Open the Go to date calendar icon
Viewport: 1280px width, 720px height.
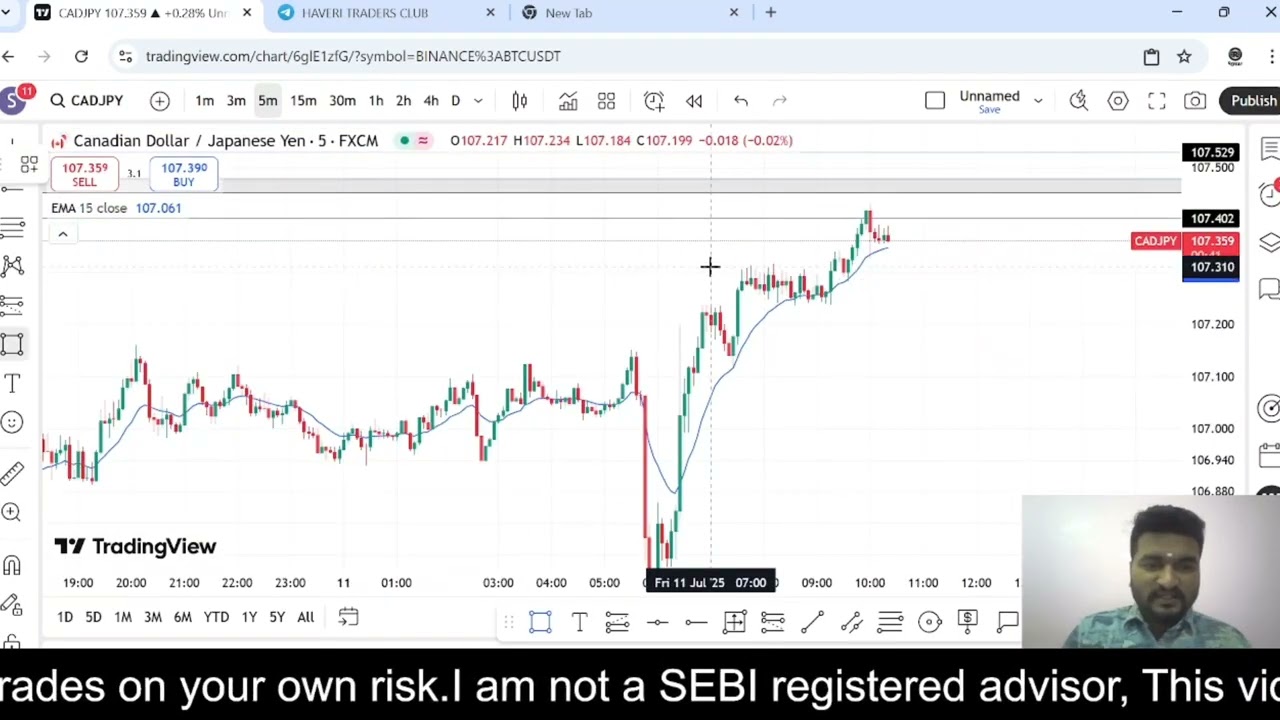[x=348, y=617]
